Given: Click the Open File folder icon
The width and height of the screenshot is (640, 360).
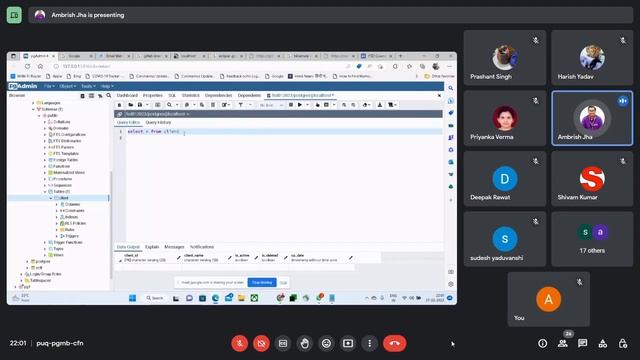Looking at the screenshot, I should [131, 105].
